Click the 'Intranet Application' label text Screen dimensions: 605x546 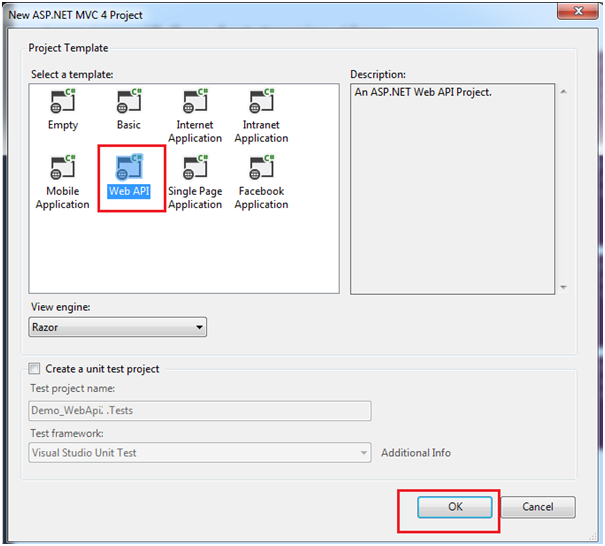click(x=261, y=131)
